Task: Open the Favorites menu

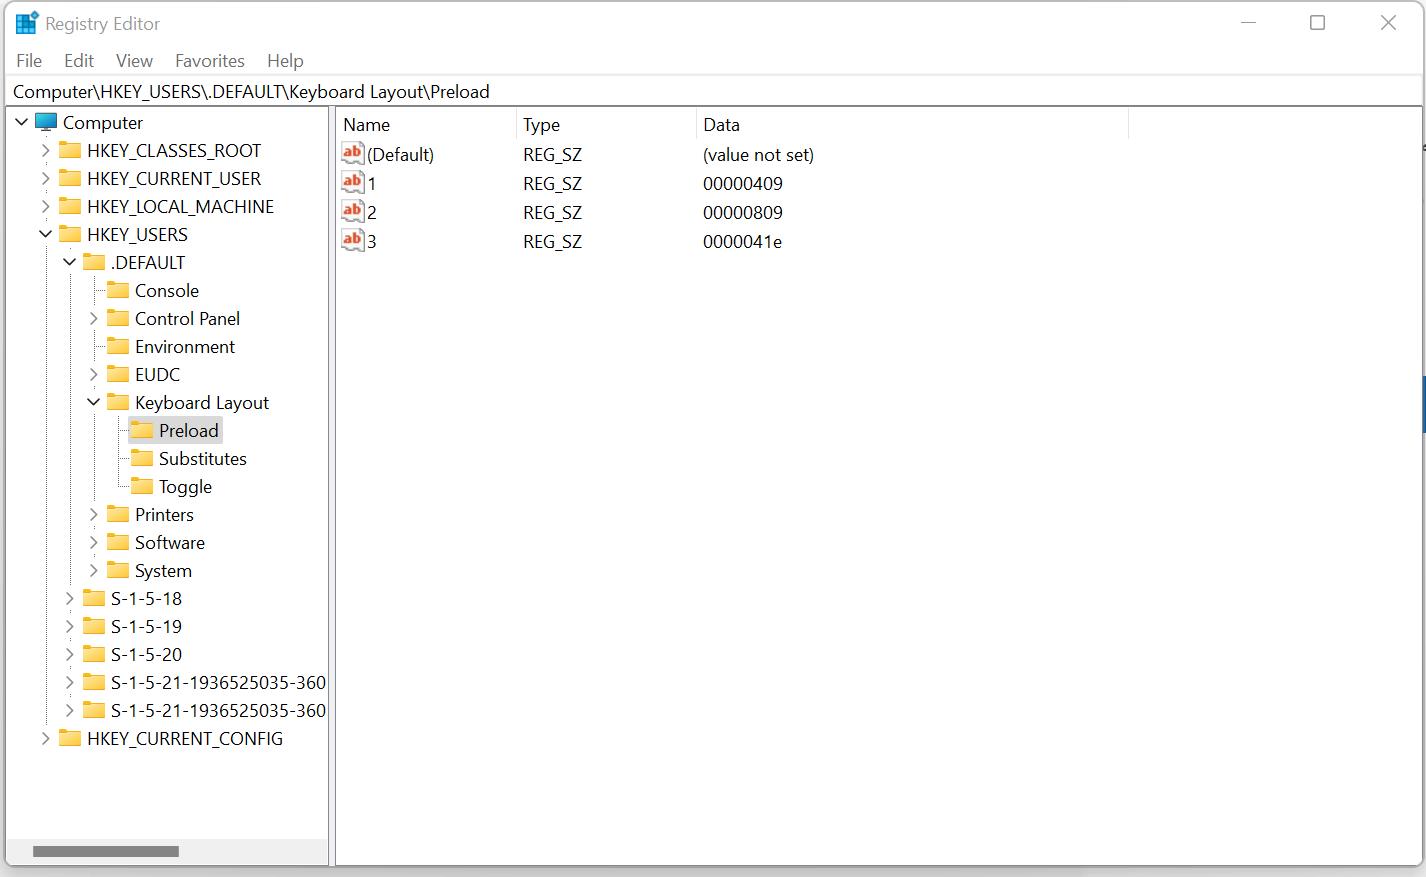Action: 210,61
